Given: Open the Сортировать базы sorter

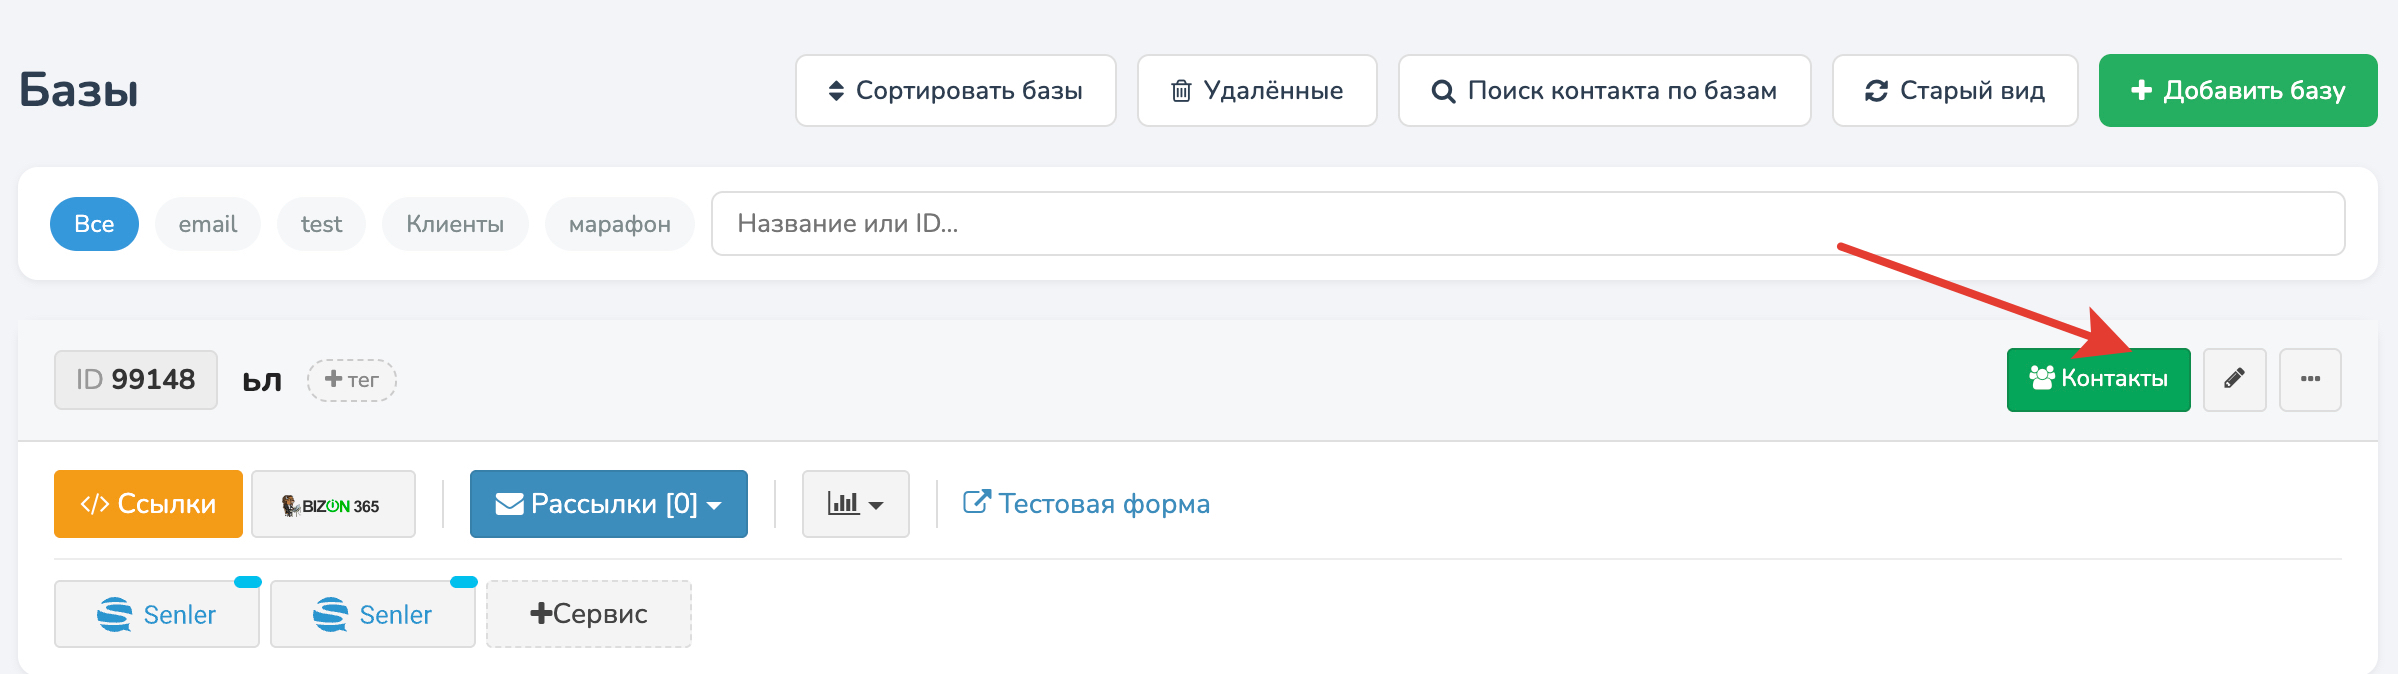Looking at the screenshot, I should pos(955,91).
